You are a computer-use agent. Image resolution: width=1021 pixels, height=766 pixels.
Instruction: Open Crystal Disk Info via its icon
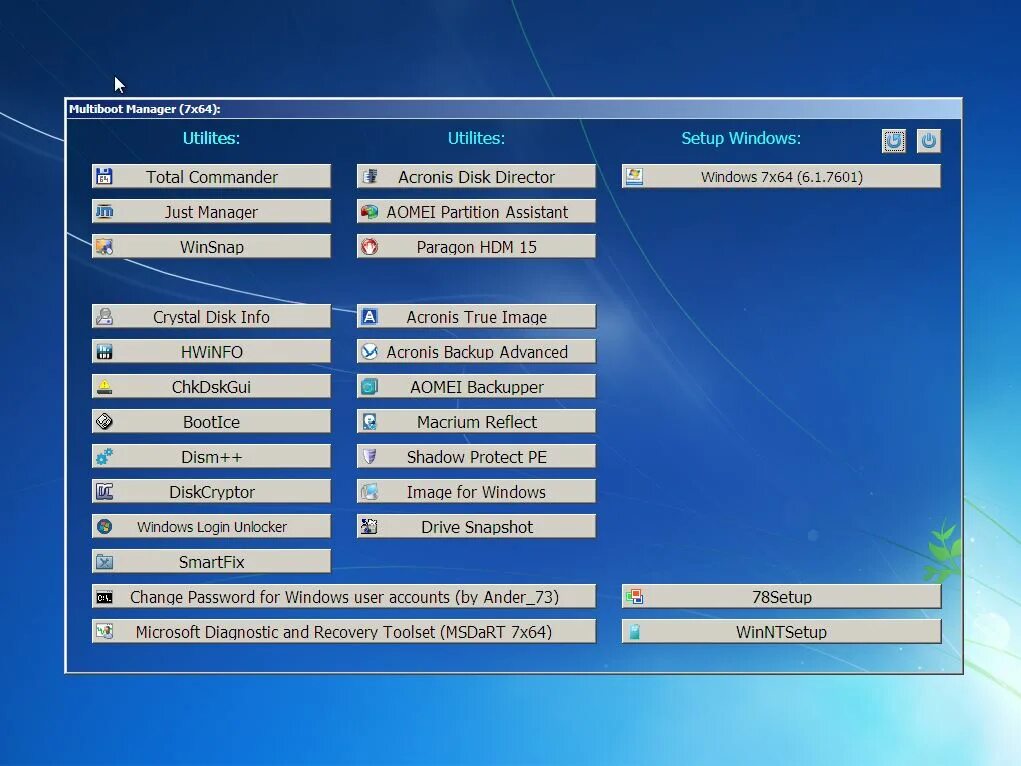104,317
